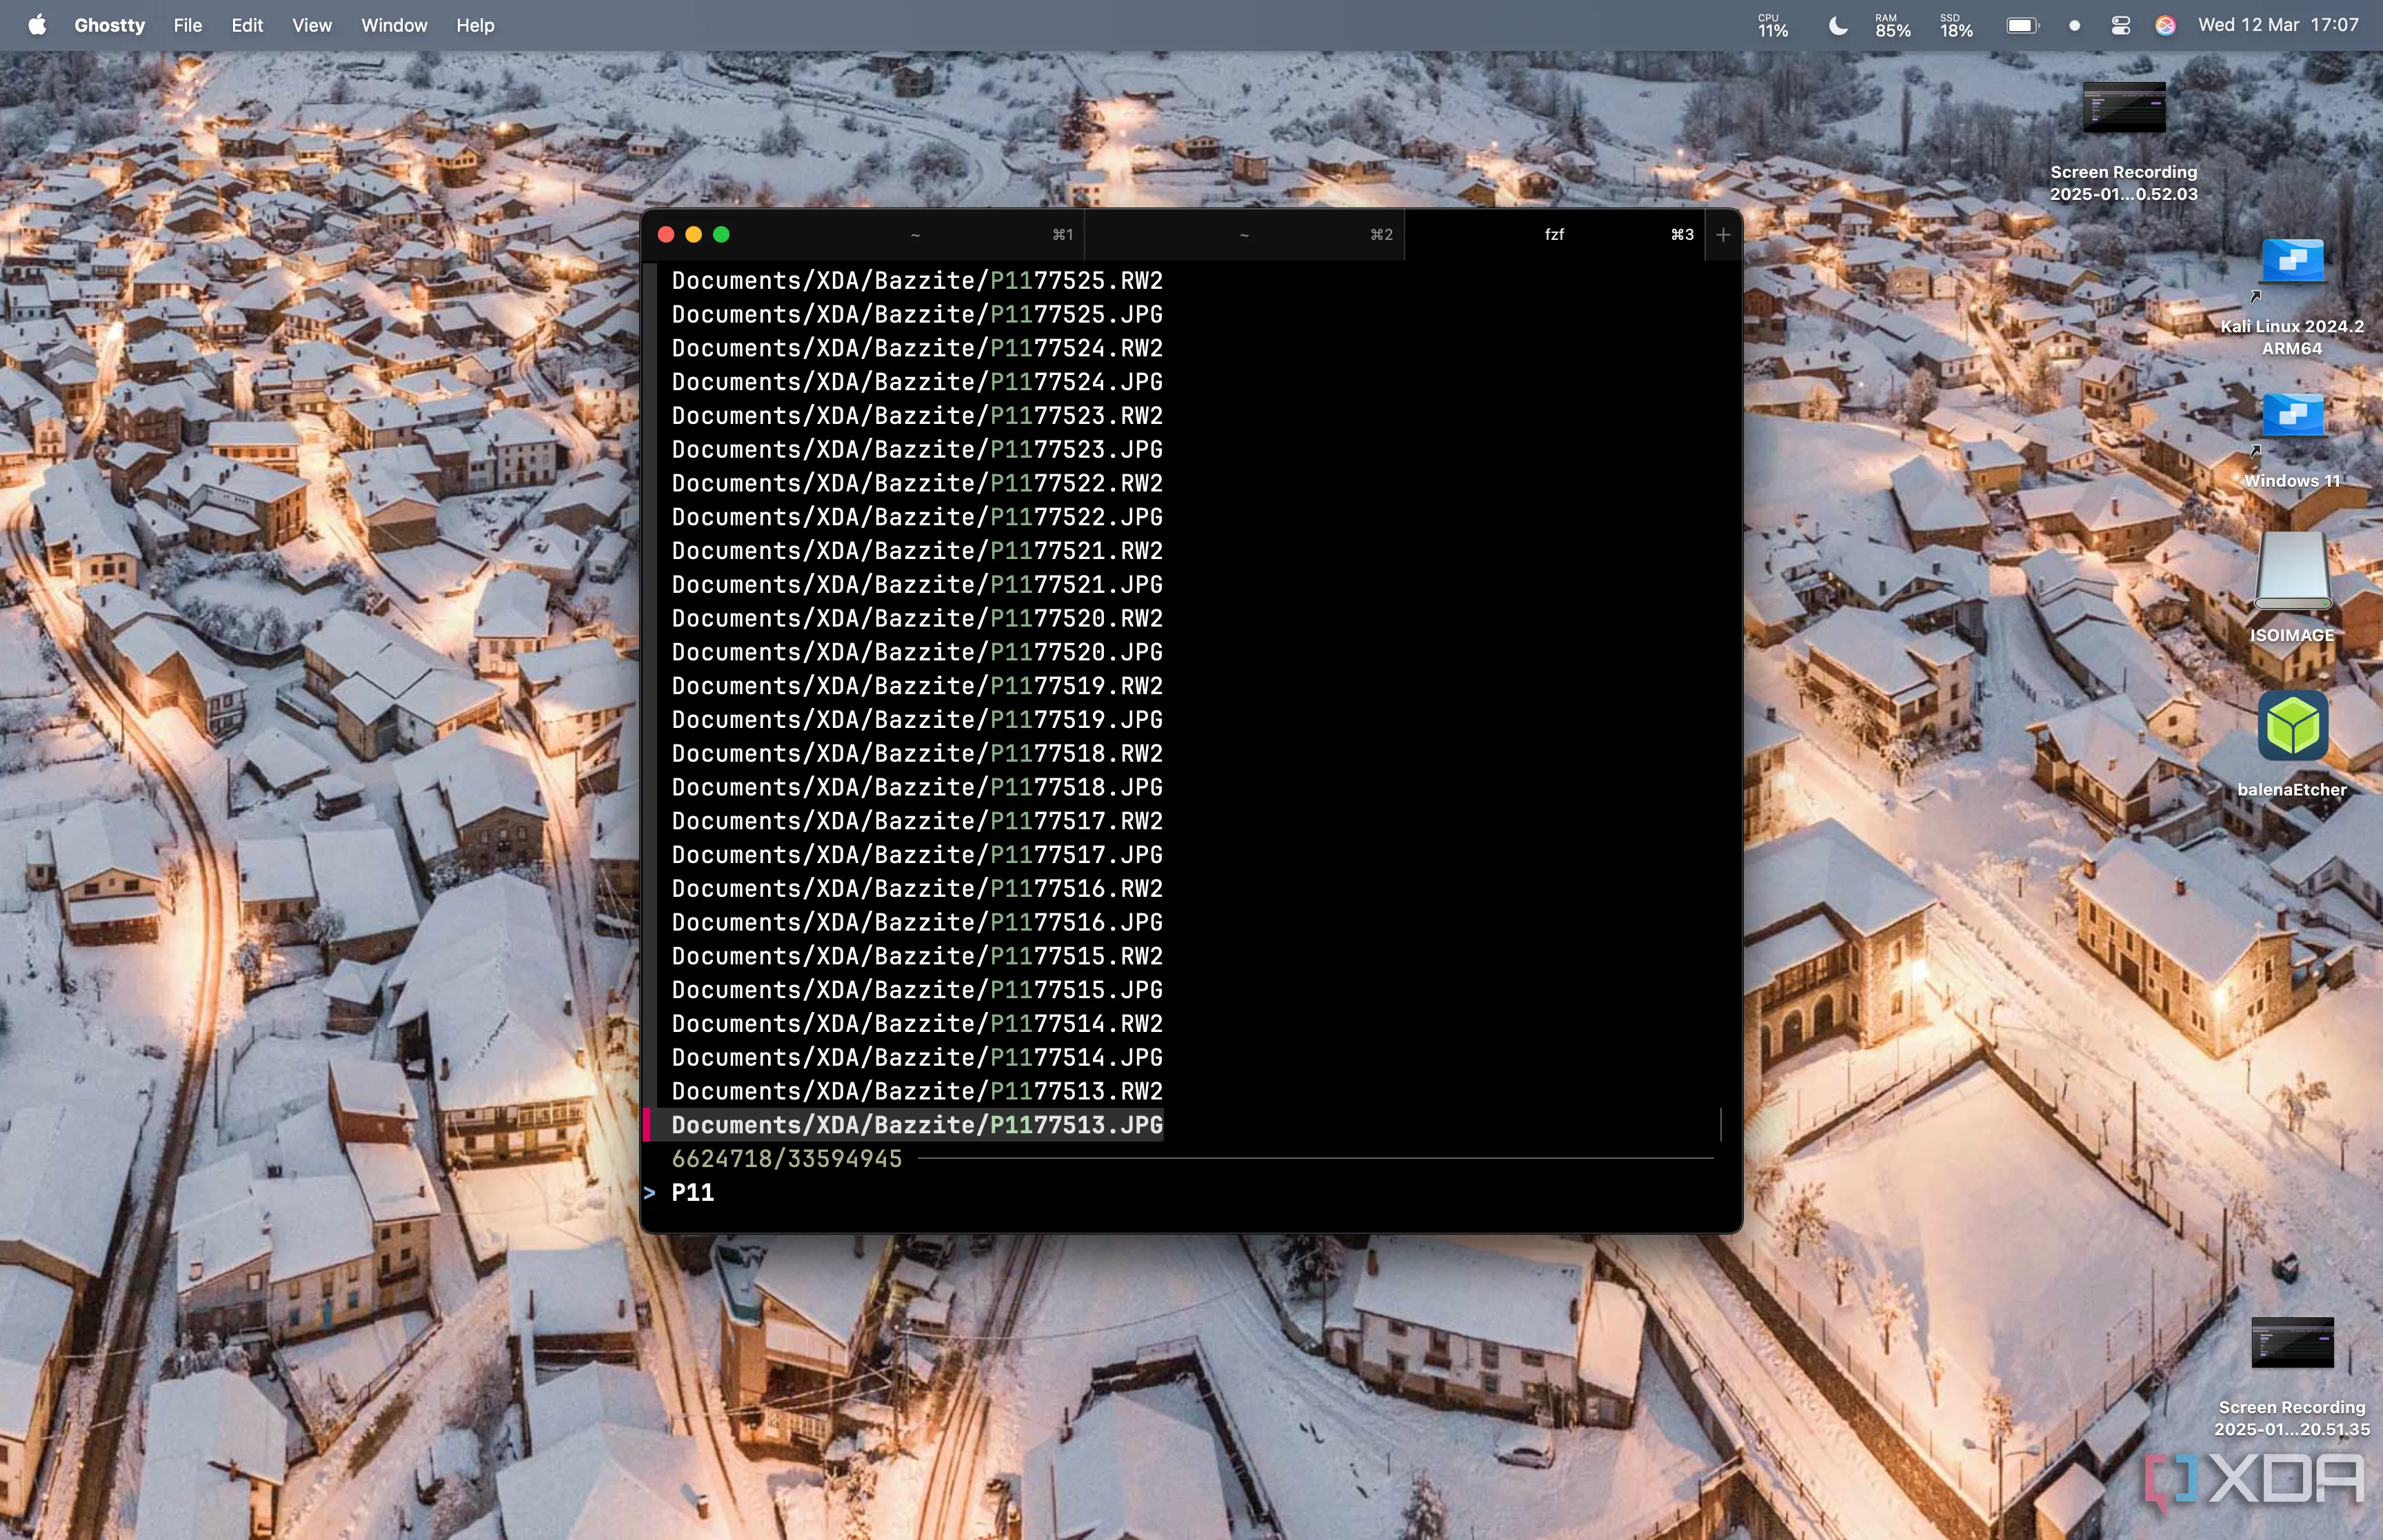2383x1540 pixels.
Task: Select the Windows 11 desktop icon
Action: point(2292,440)
